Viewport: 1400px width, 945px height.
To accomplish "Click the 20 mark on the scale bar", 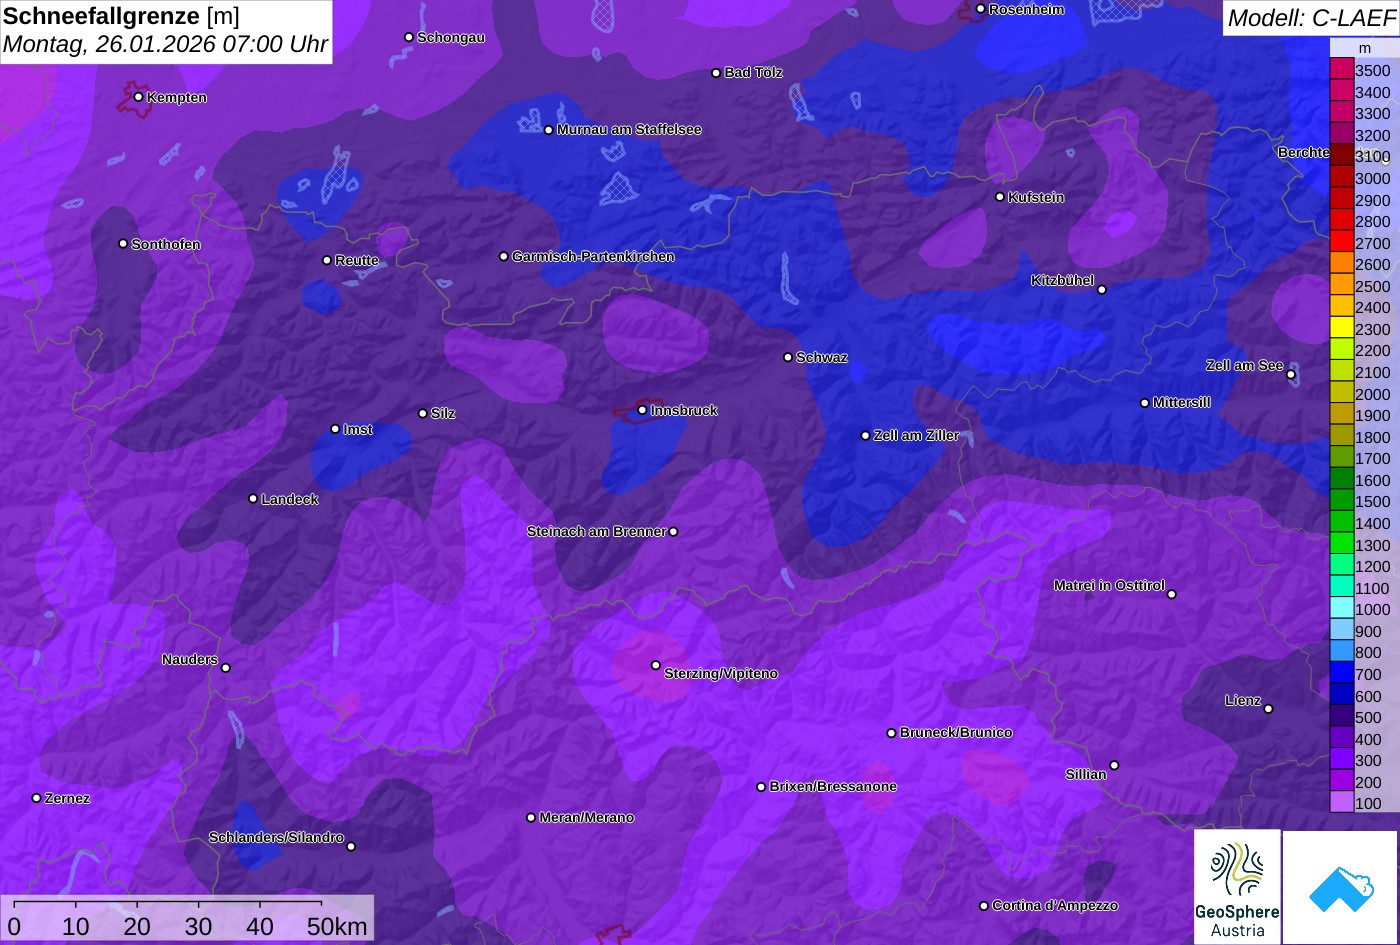I will tap(137, 927).
